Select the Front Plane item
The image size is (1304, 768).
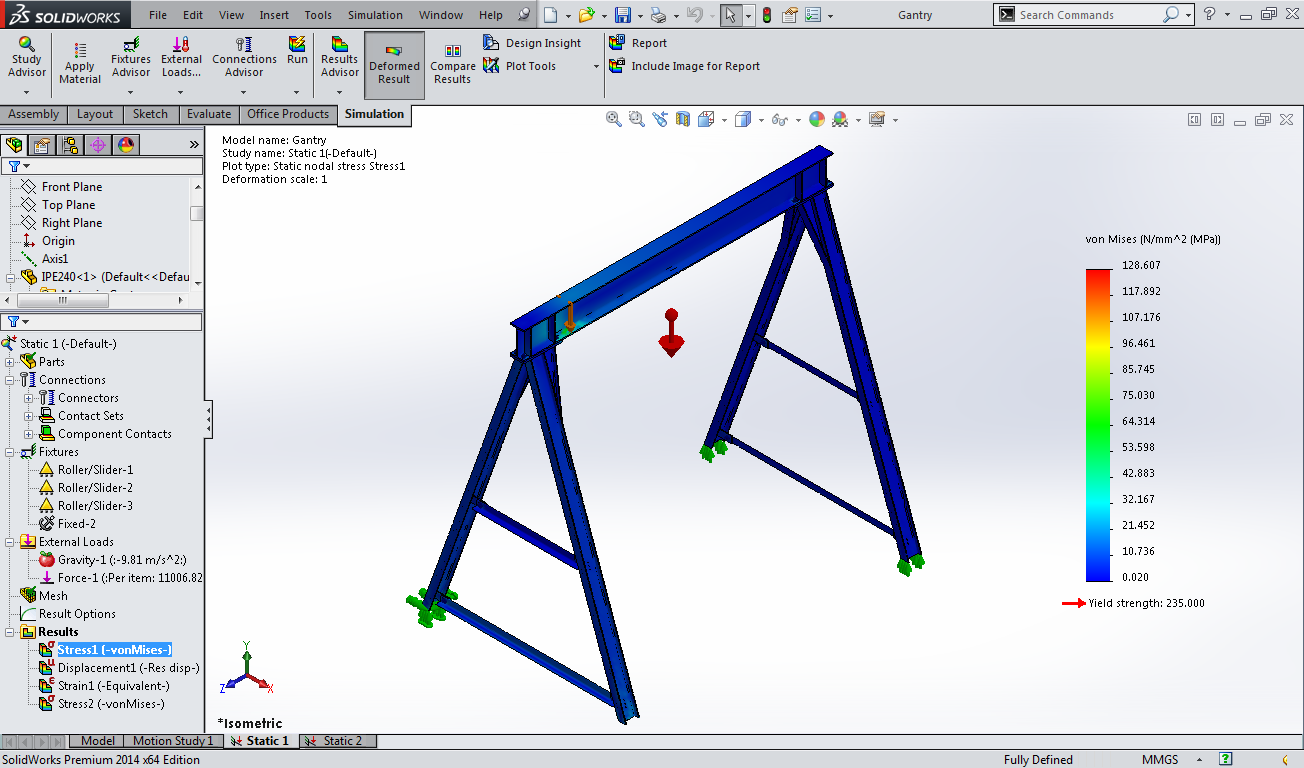62,187
